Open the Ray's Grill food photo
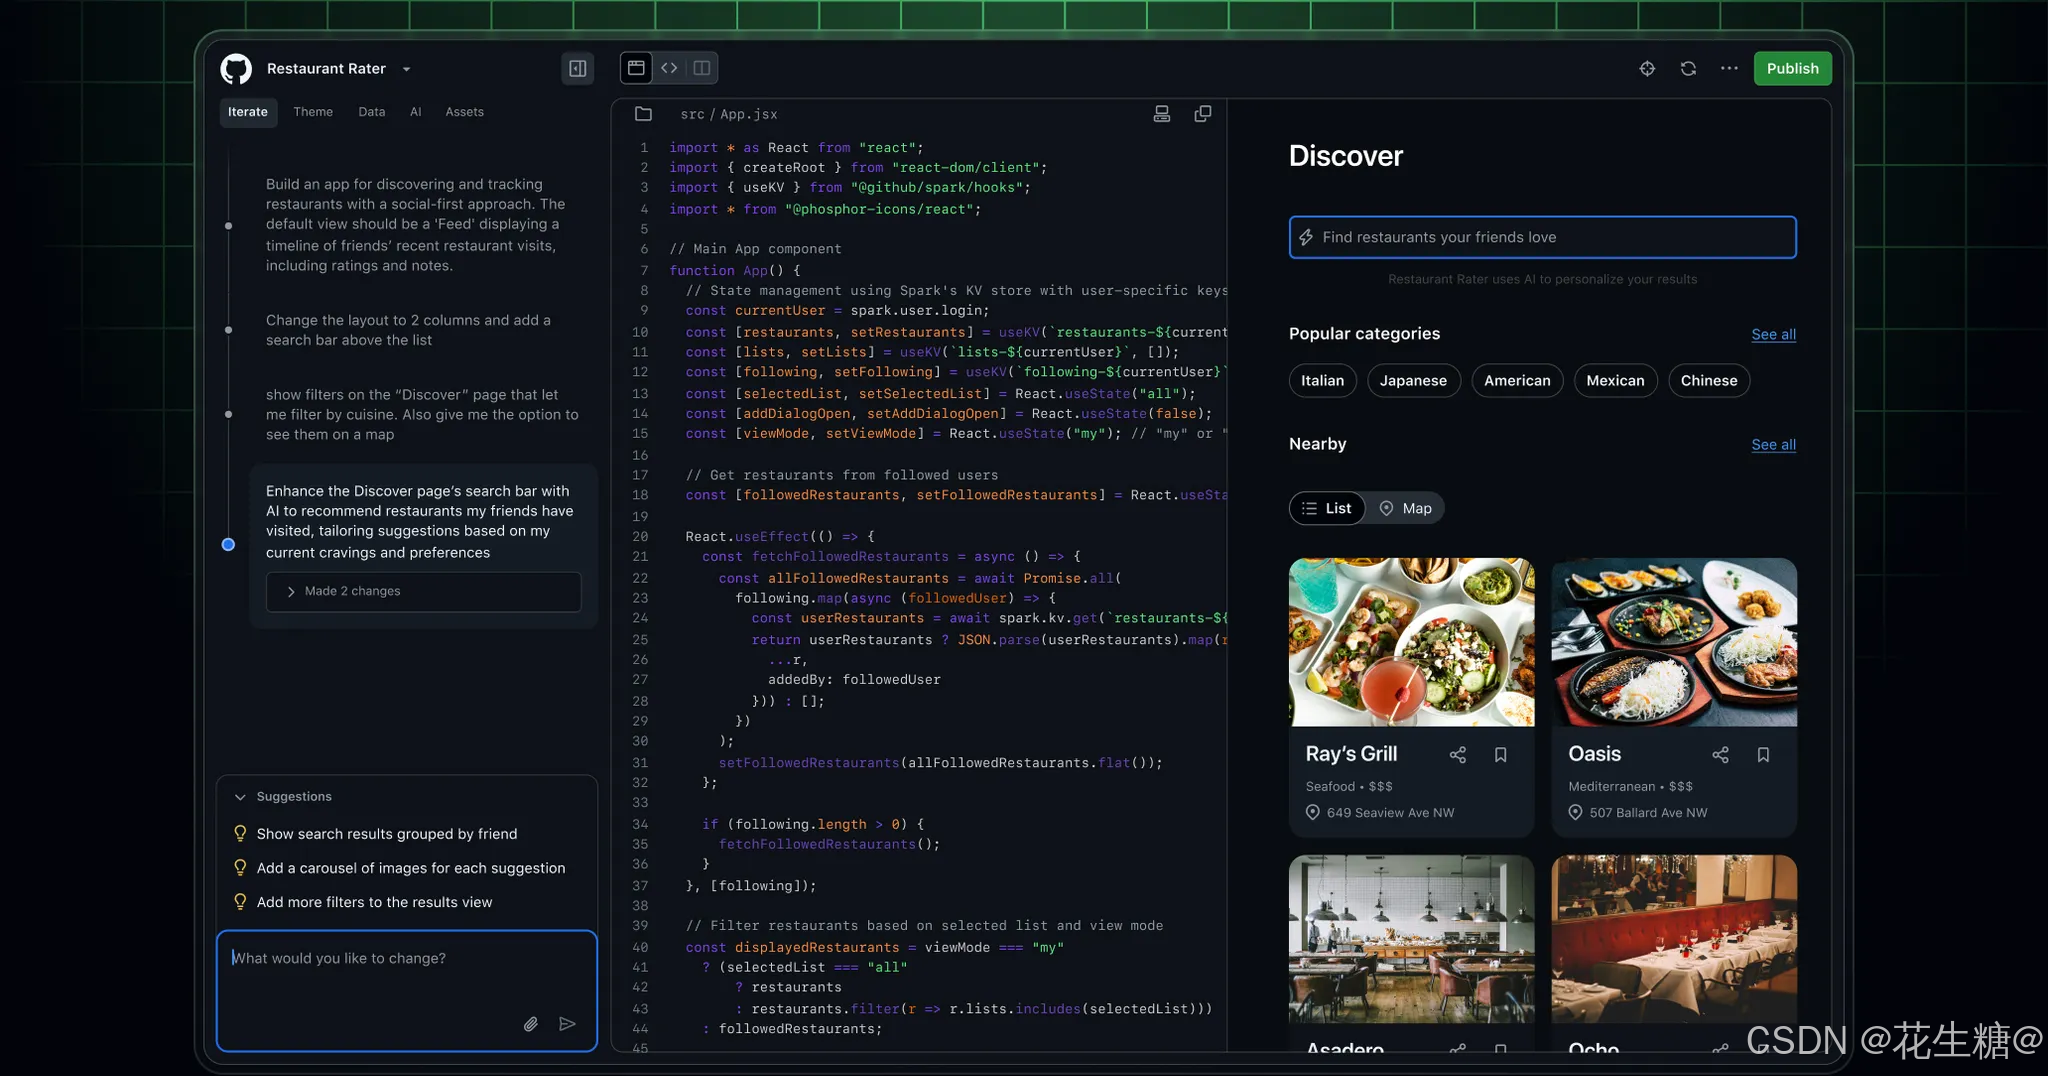The height and width of the screenshot is (1076, 2048). (1411, 642)
